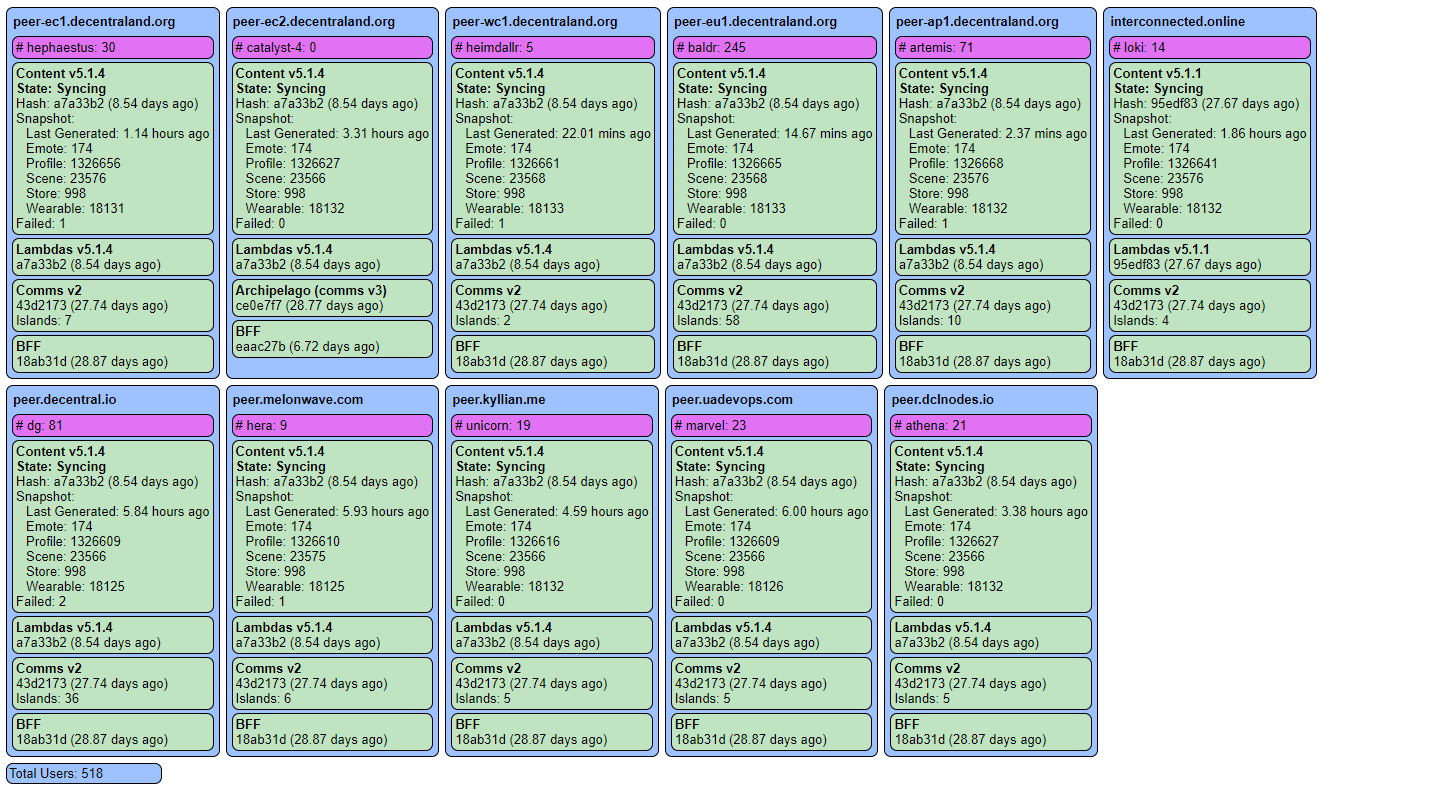Click 'Last Generated: 6.00 hours ago'
Image resolution: width=1429 pixels, height=807 pixels.
click(777, 511)
